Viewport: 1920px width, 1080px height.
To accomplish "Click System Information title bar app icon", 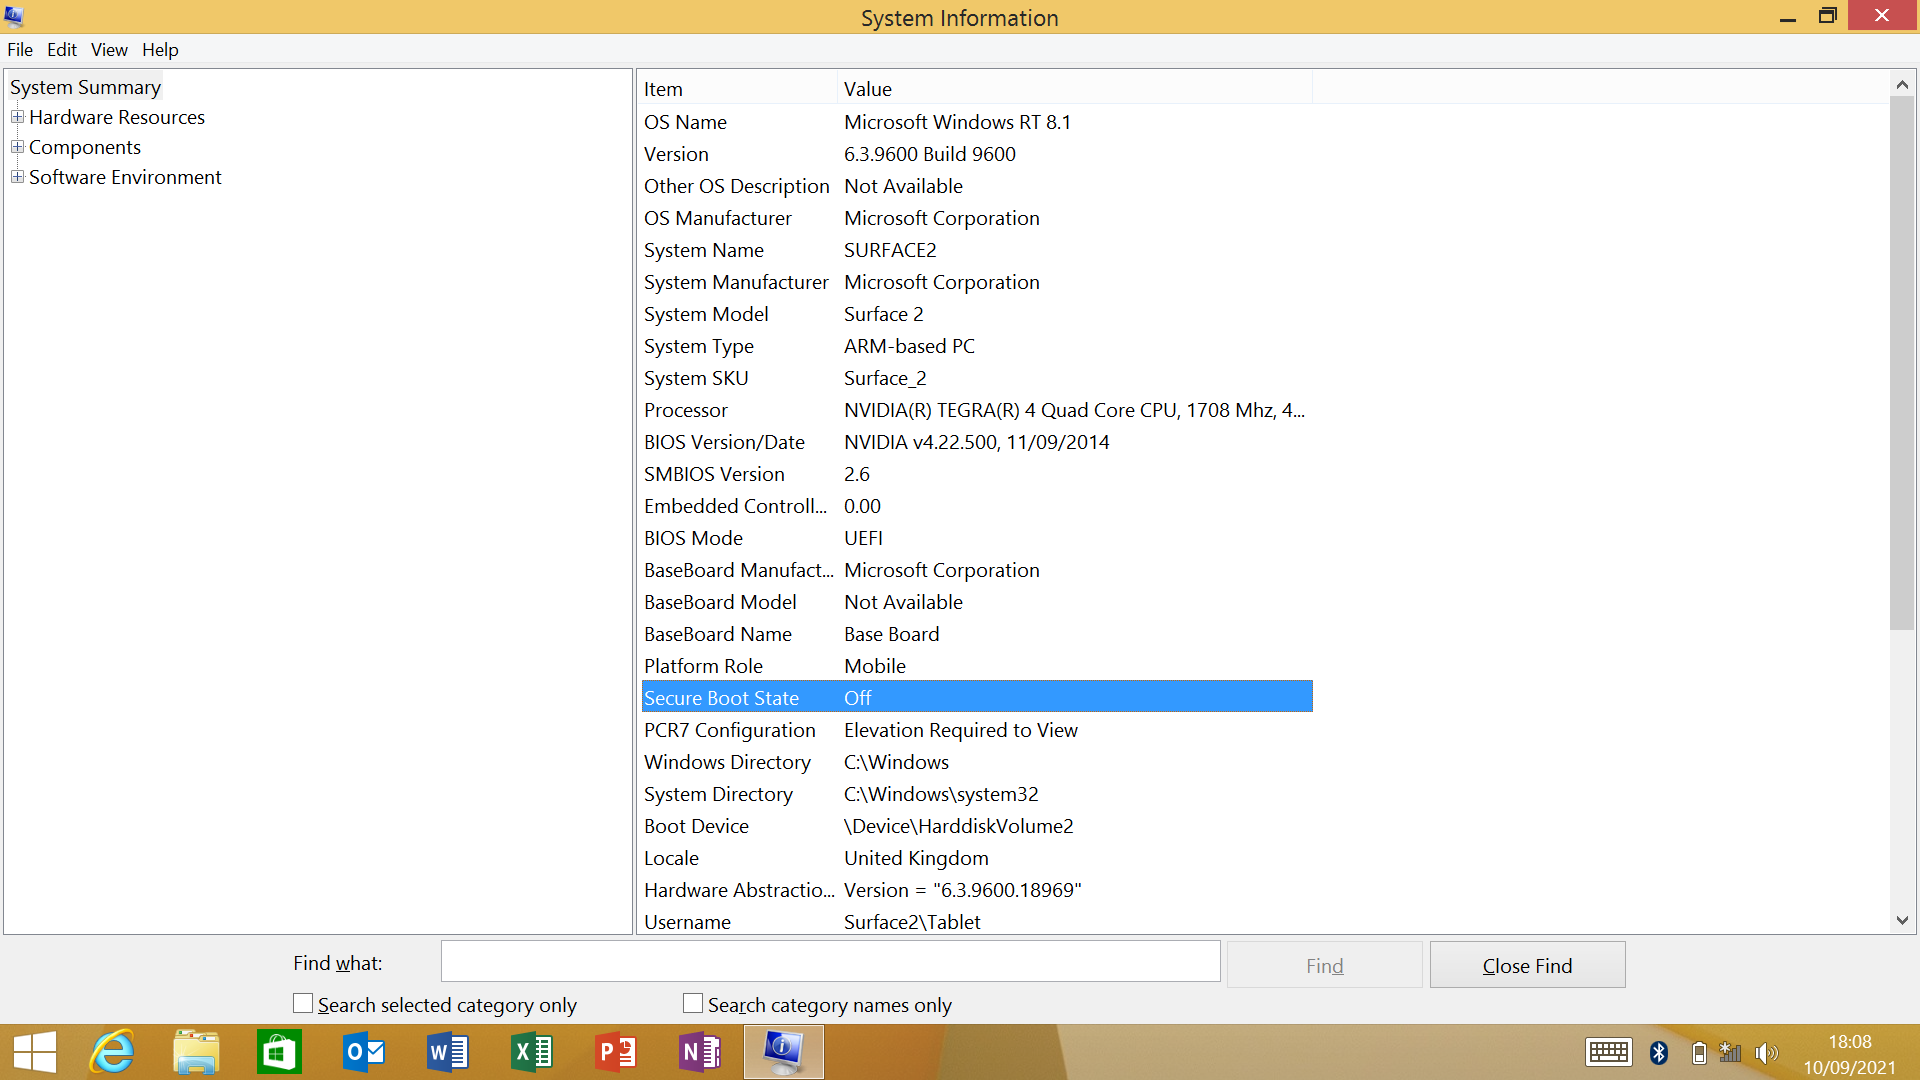I will [14, 16].
